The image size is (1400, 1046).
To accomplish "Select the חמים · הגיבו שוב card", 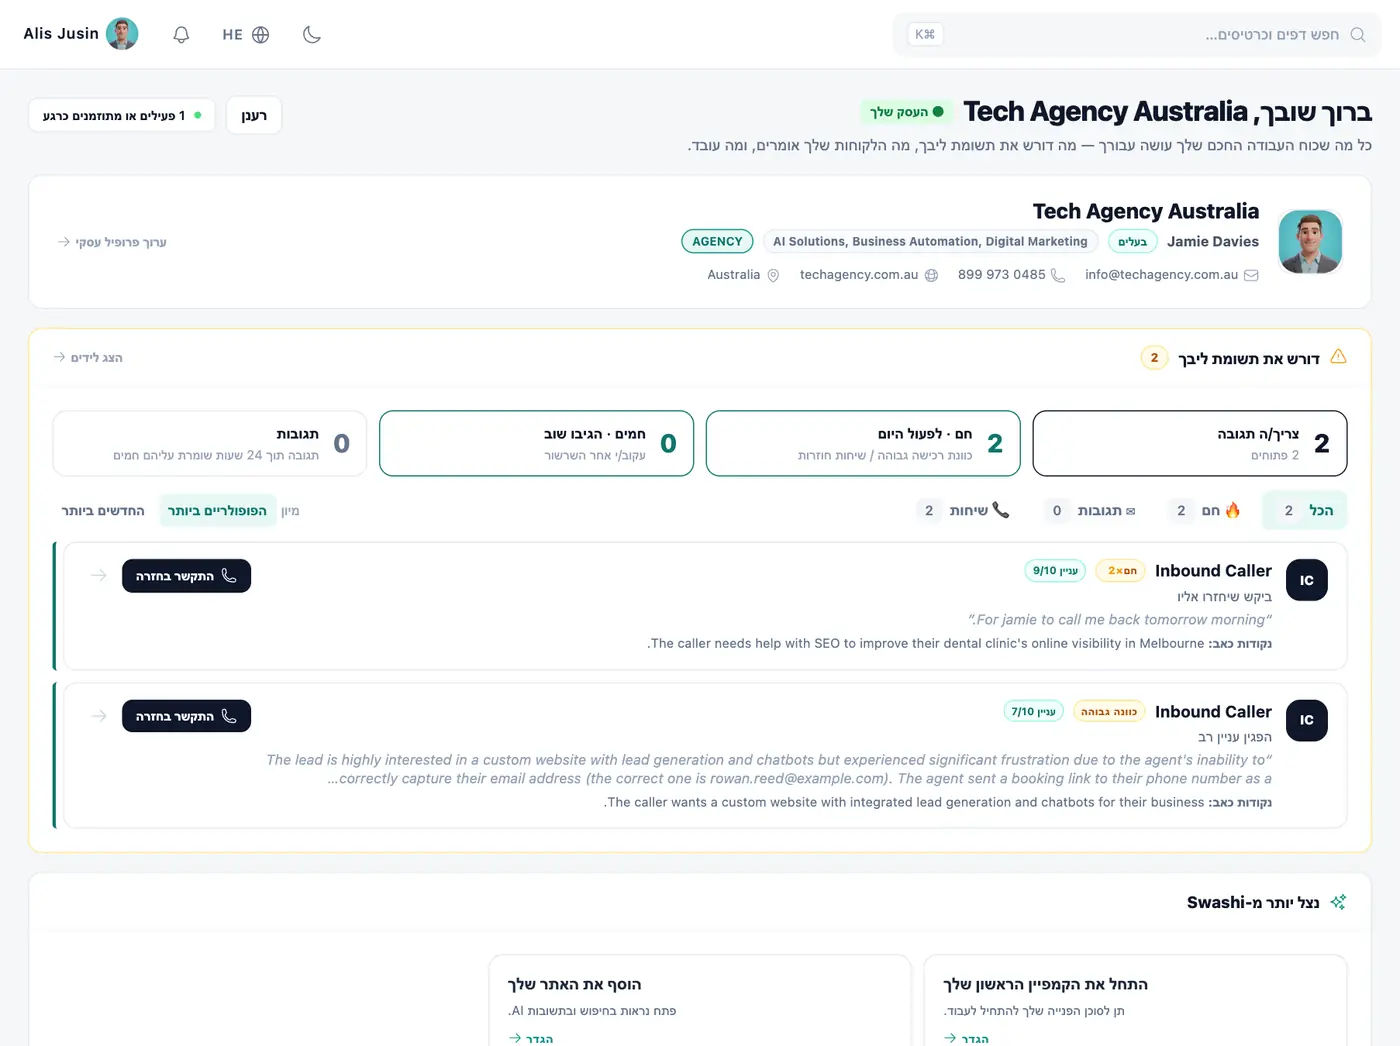I will click(x=536, y=443).
